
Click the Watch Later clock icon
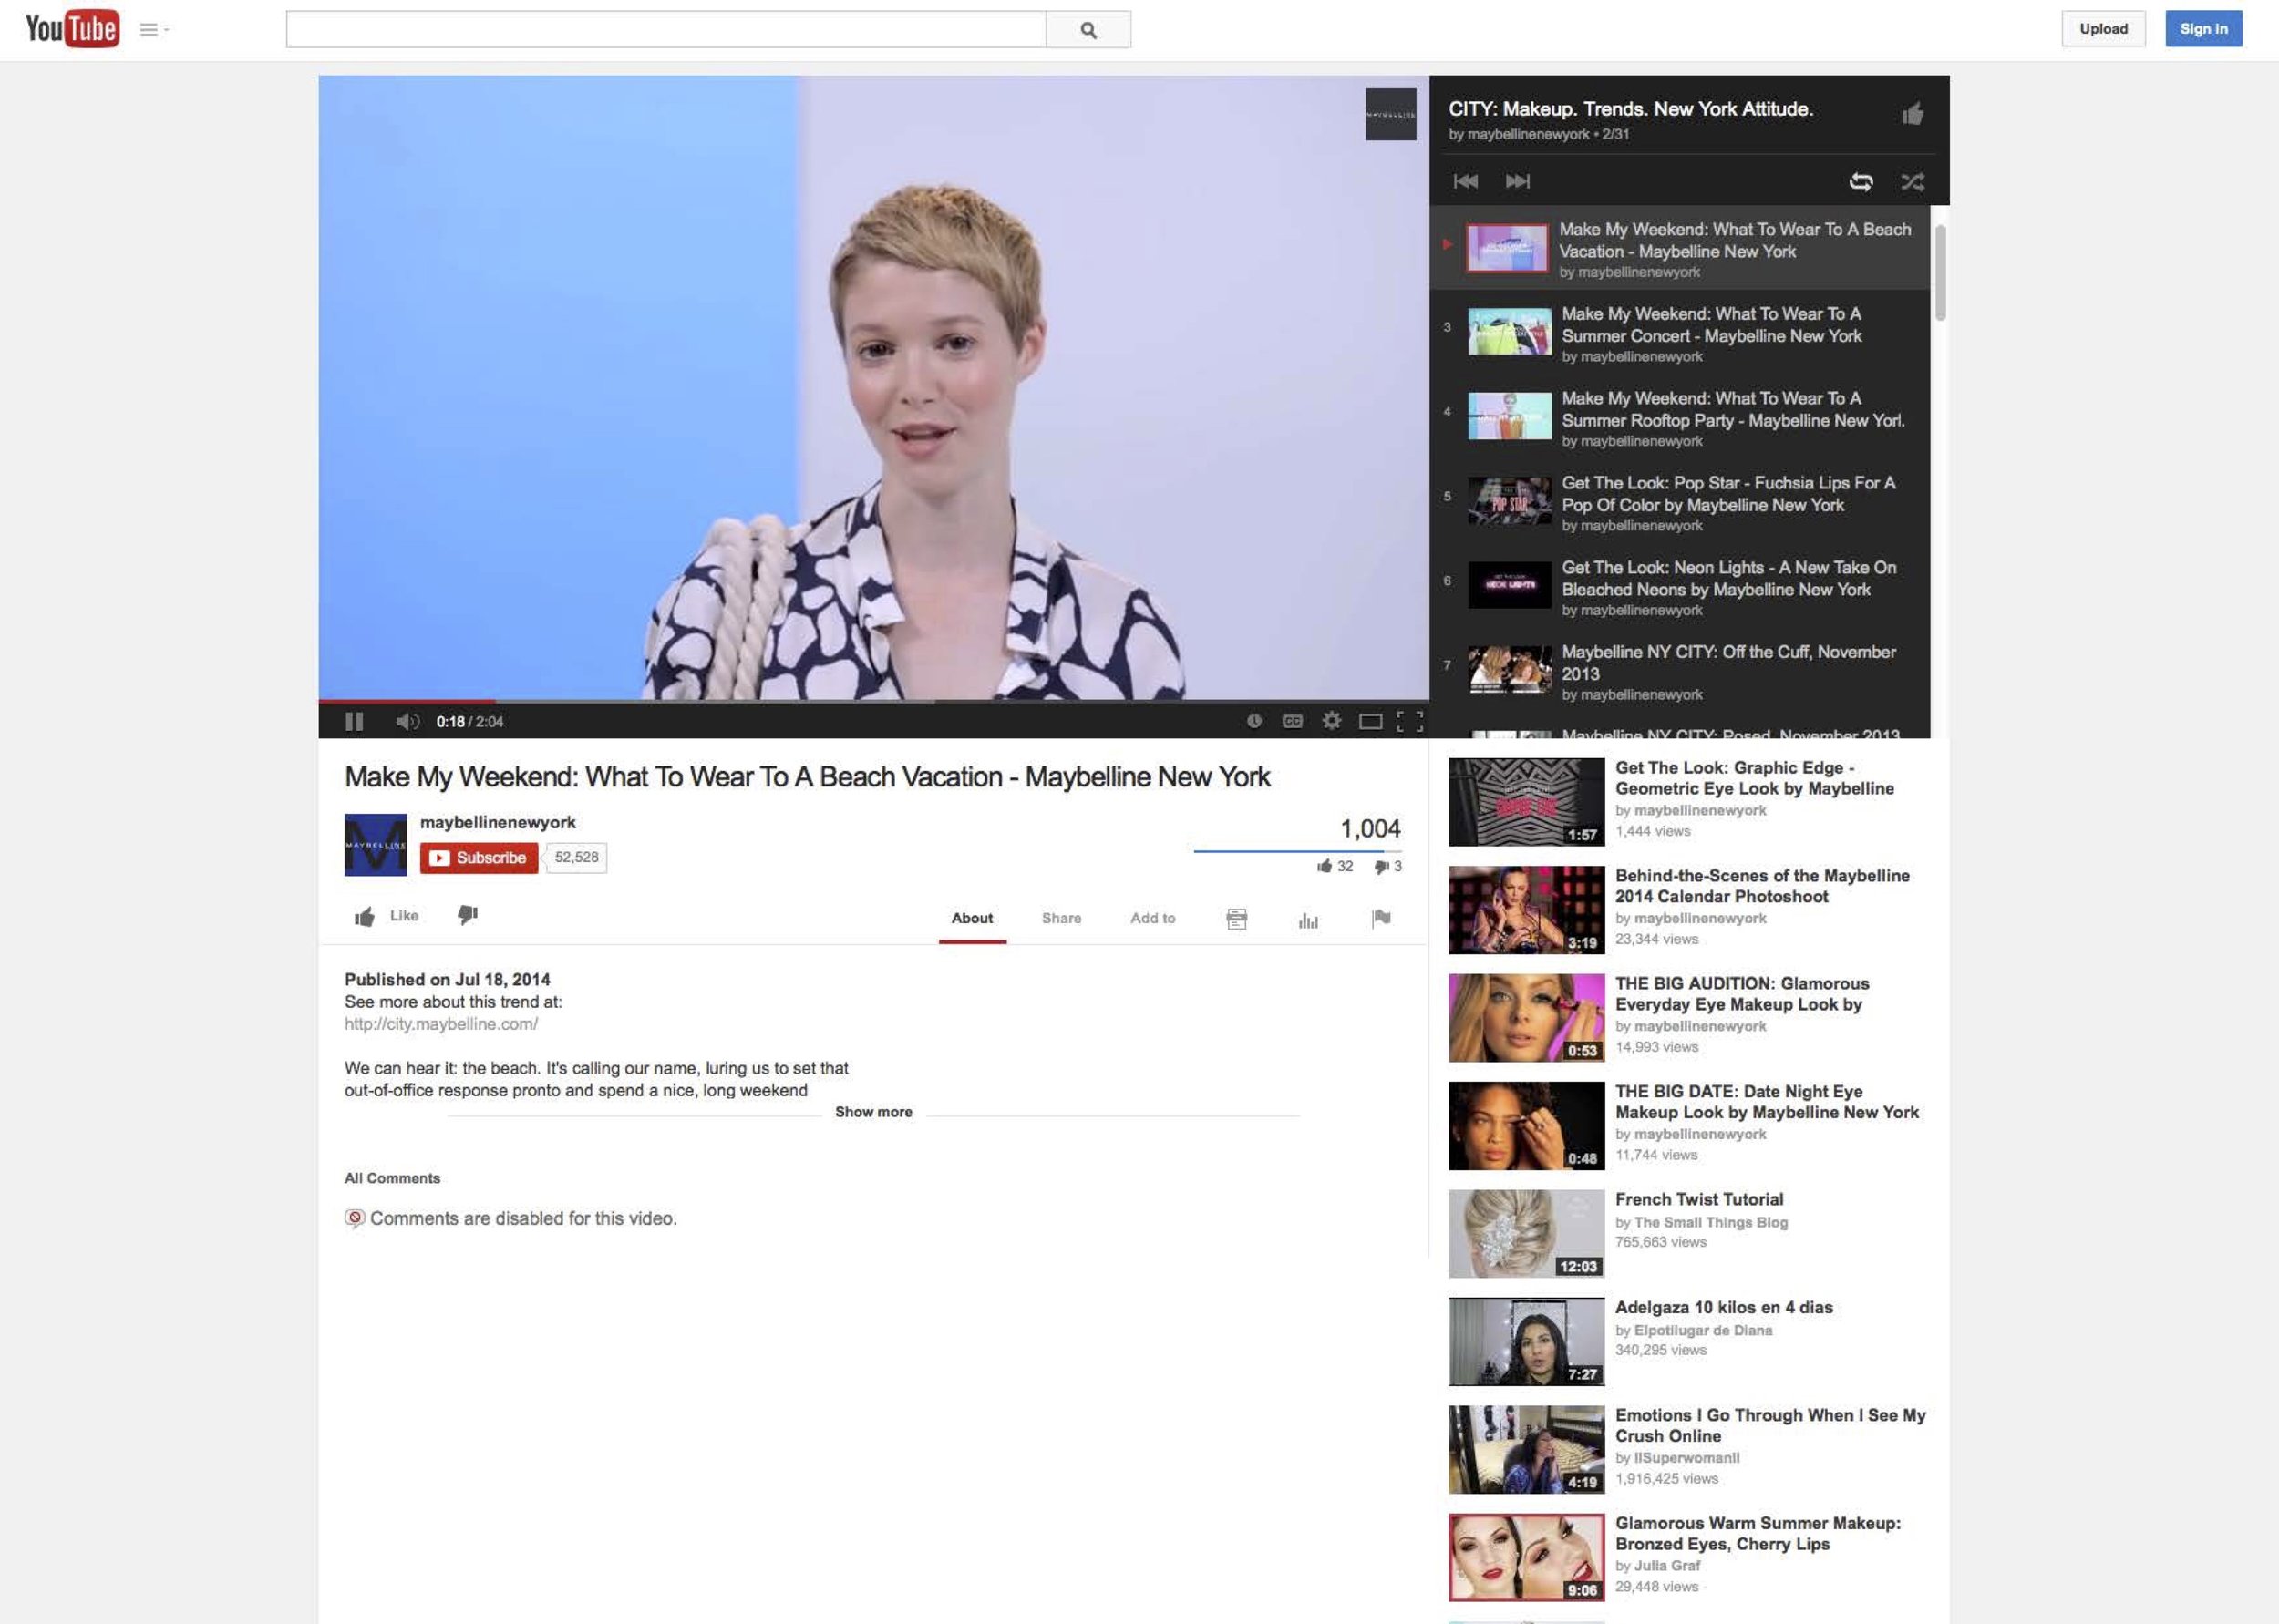click(1254, 721)
